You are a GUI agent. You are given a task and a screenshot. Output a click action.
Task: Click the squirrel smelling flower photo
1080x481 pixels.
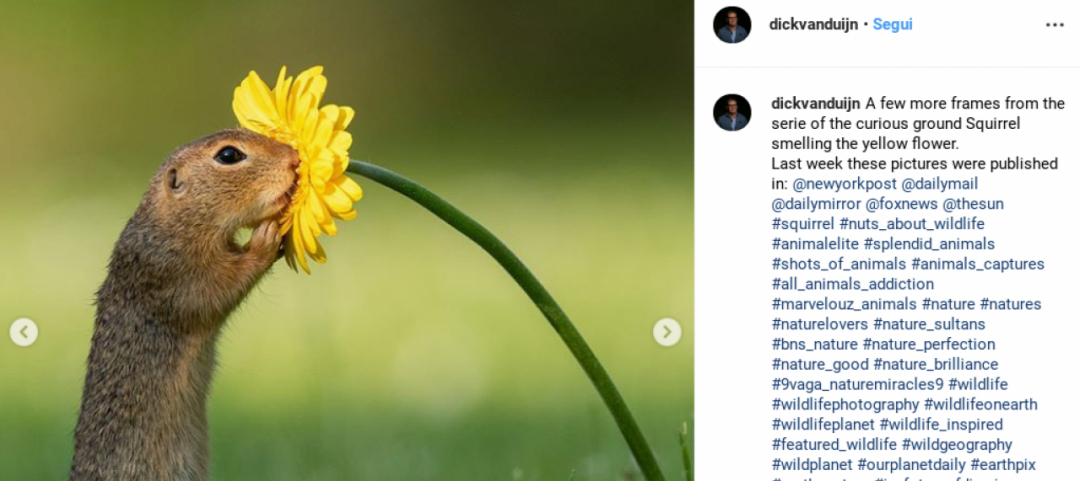[x=346, y=240]
